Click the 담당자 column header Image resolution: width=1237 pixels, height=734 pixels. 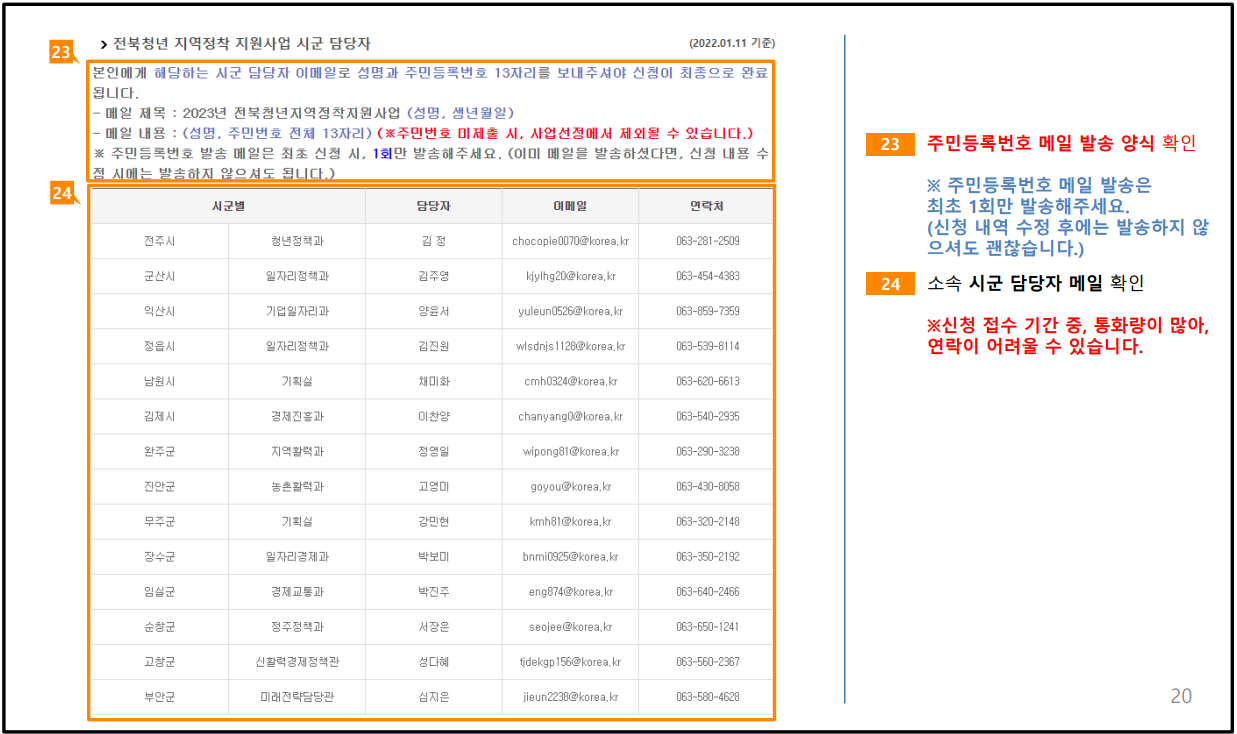click(x=434, y=204)
